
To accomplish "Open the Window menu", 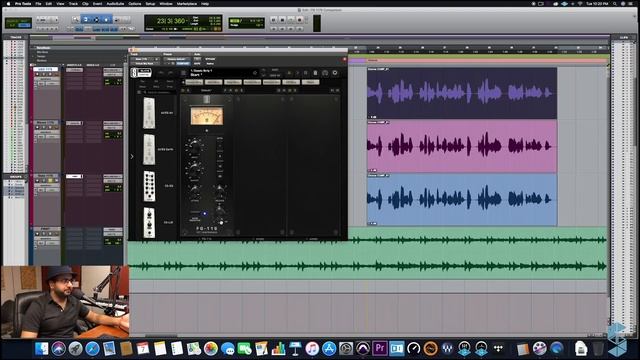I will [166, 4].
